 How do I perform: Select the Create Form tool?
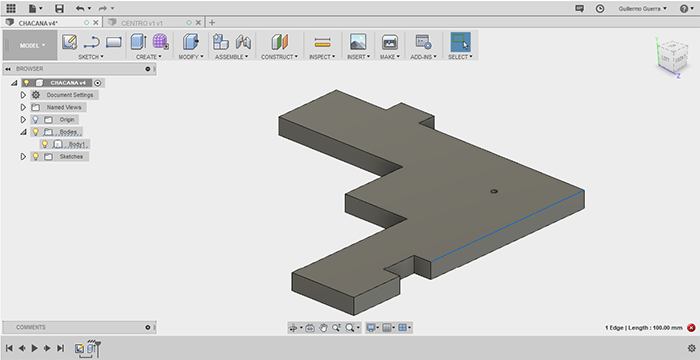[x=160, y=42]
